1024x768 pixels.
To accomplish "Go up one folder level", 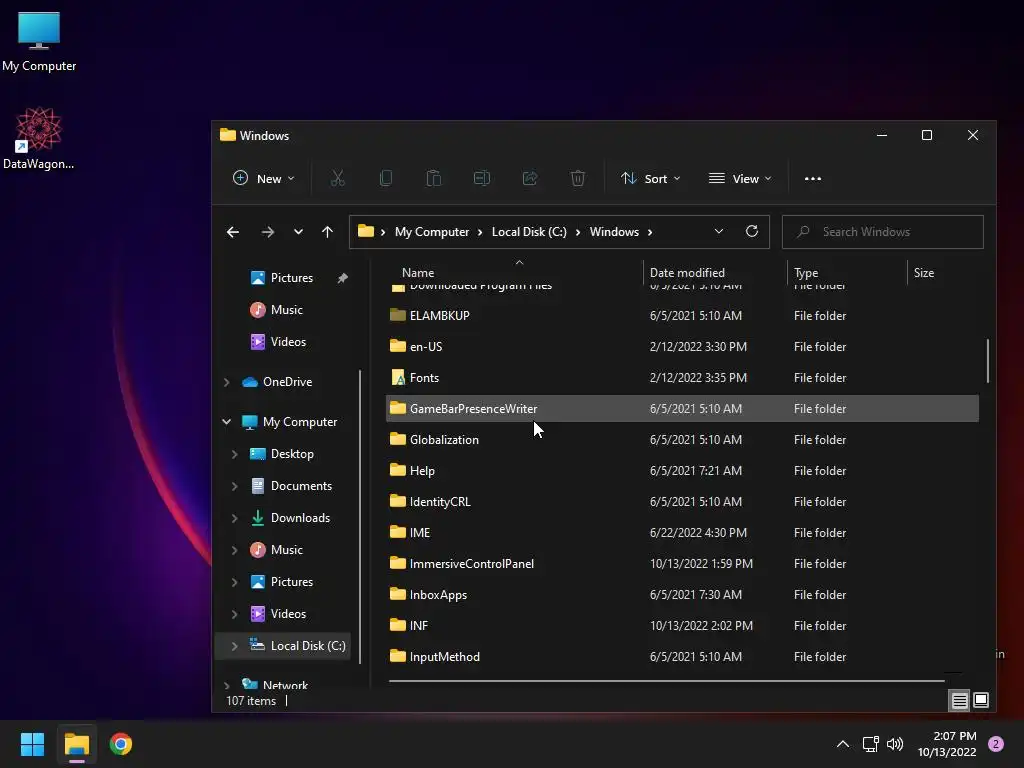I will (327, 232).
